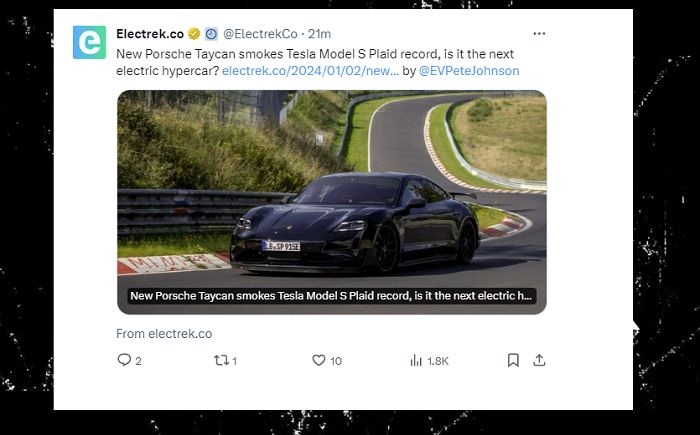Like the tweet with the heart icon
The width and height of the screenshot is (700, 435).
click(x=319, y=360)
